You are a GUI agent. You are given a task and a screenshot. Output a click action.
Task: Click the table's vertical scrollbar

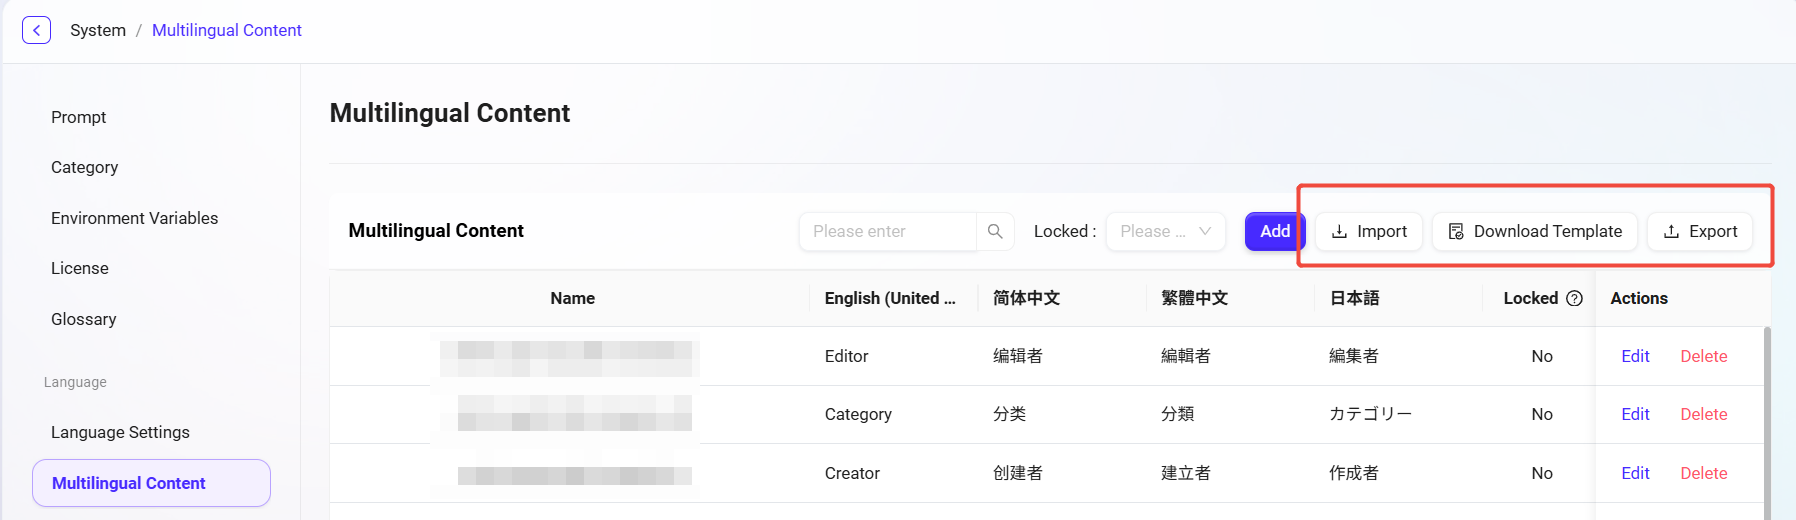click(1766, 420)
